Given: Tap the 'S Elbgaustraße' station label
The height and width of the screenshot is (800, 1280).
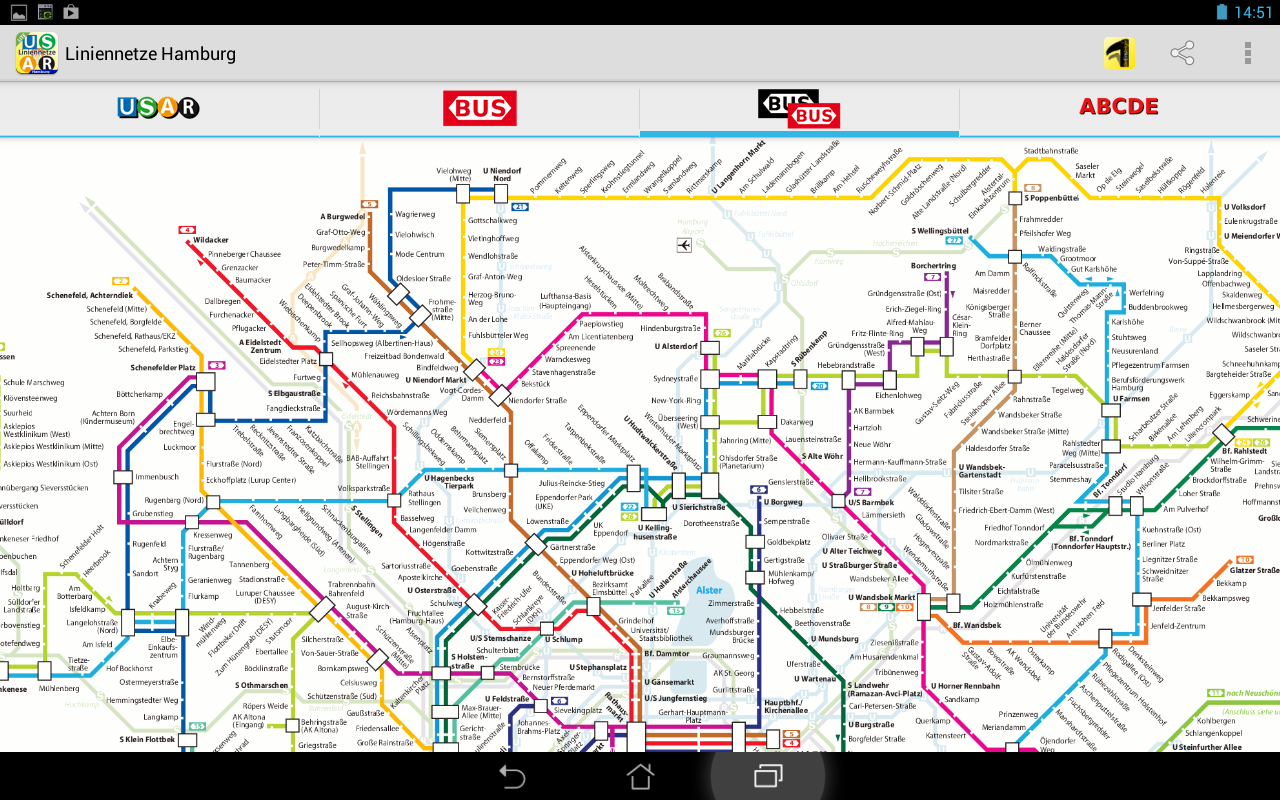Looking at the screenshot, I should click(294, 393).
